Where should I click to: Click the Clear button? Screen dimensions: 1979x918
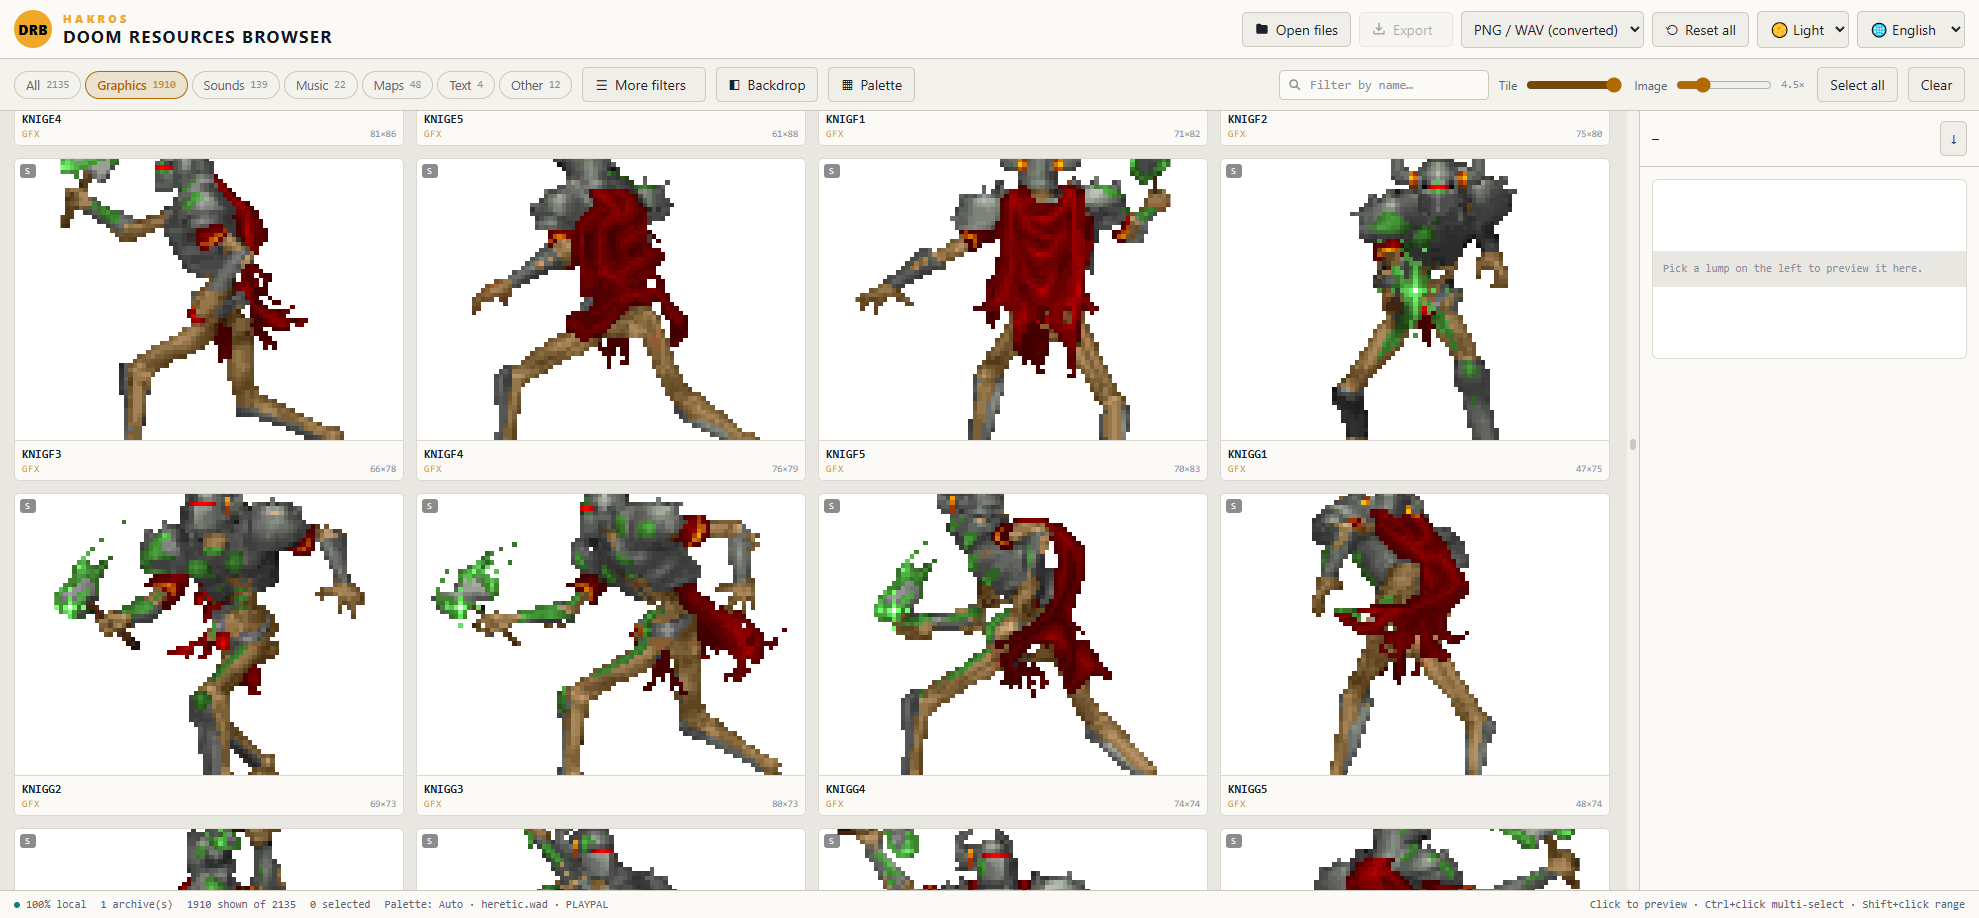pyautogui.click(x=1936, y=85)
